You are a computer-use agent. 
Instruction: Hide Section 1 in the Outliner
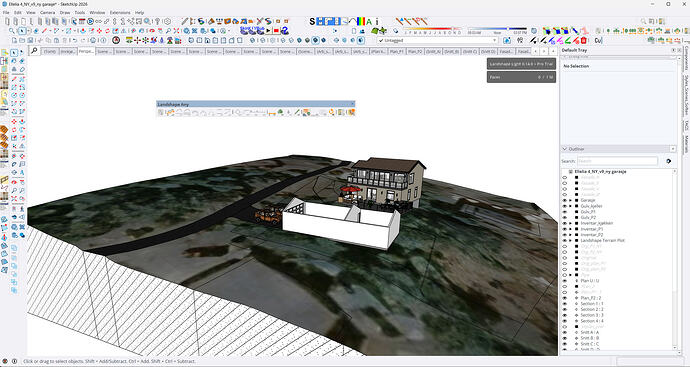[x=565, y=304]
